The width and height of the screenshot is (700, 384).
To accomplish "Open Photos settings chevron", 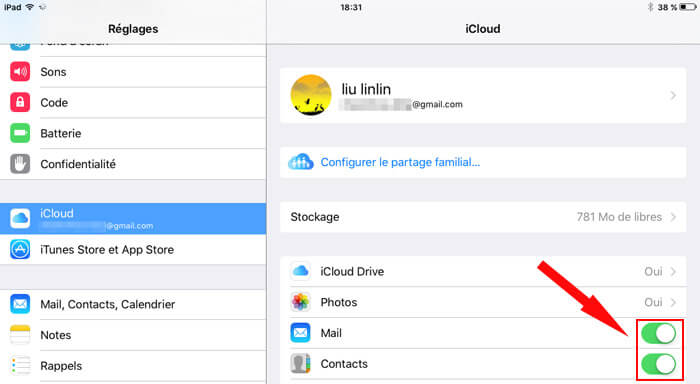I will (673, 302).
